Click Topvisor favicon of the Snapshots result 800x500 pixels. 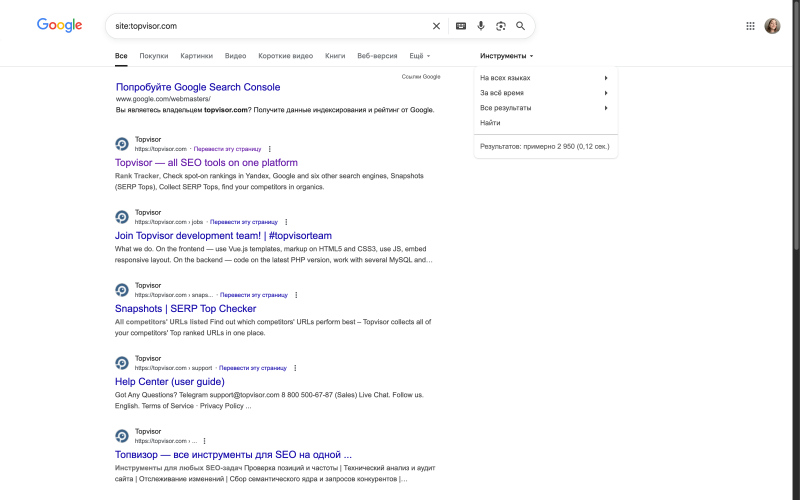click(x=122, y=290)
